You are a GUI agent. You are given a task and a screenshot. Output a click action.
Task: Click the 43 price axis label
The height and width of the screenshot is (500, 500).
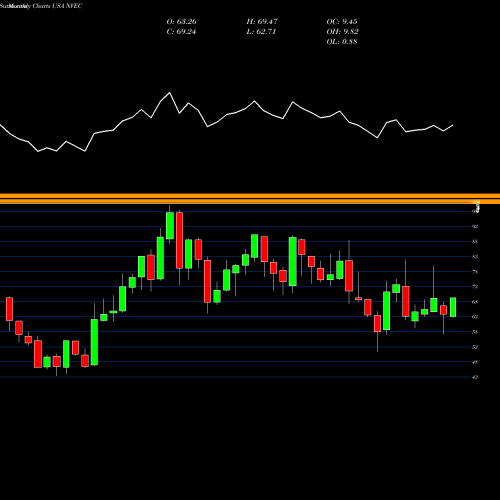click(x=475, y=377)
